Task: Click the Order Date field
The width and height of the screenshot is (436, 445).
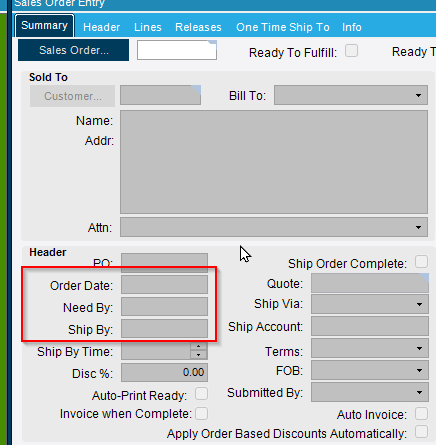Action: 164,285
